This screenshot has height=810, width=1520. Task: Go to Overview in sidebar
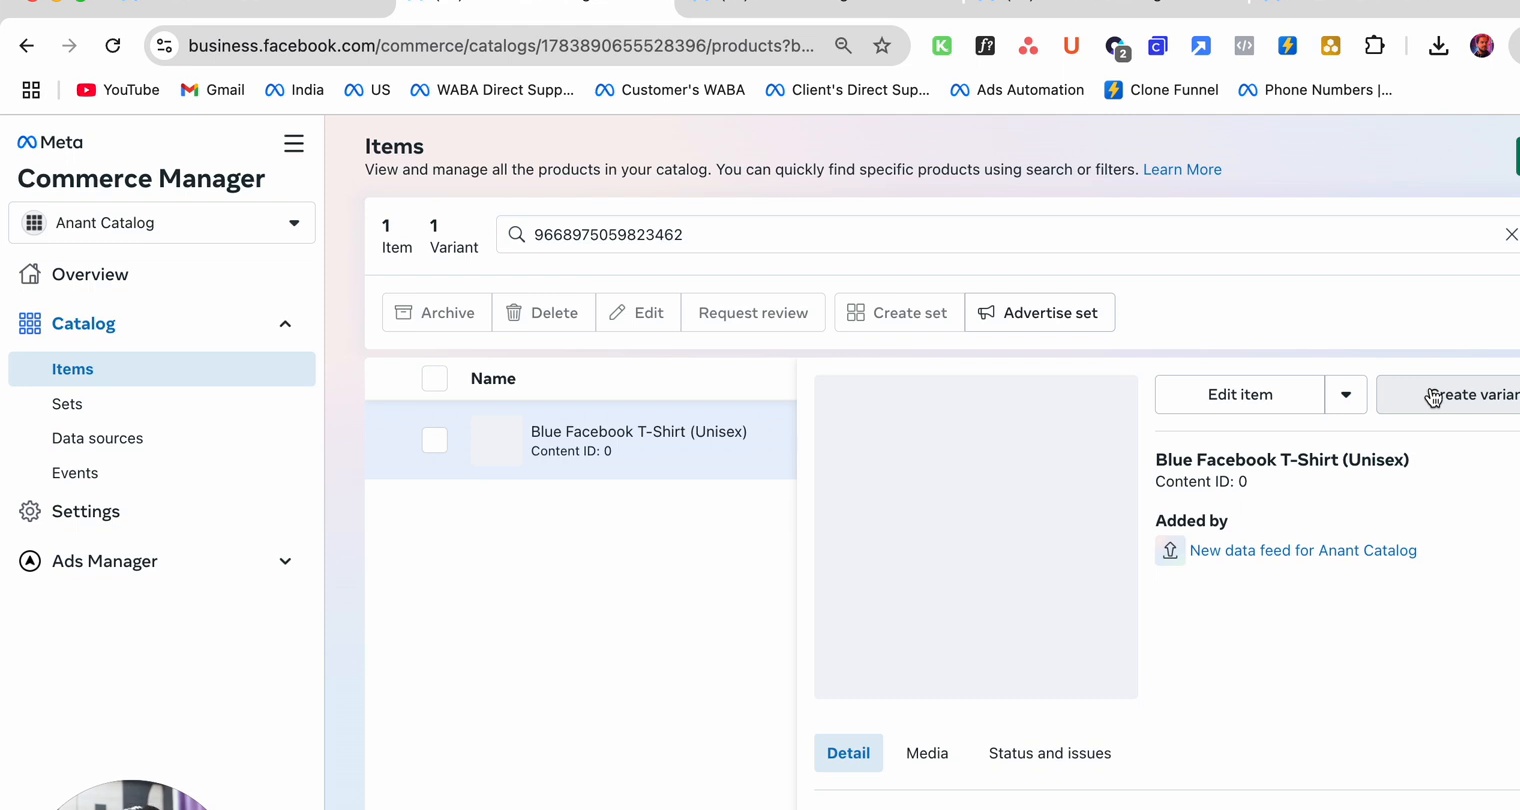pyautogui.click(x=90, y=274)
